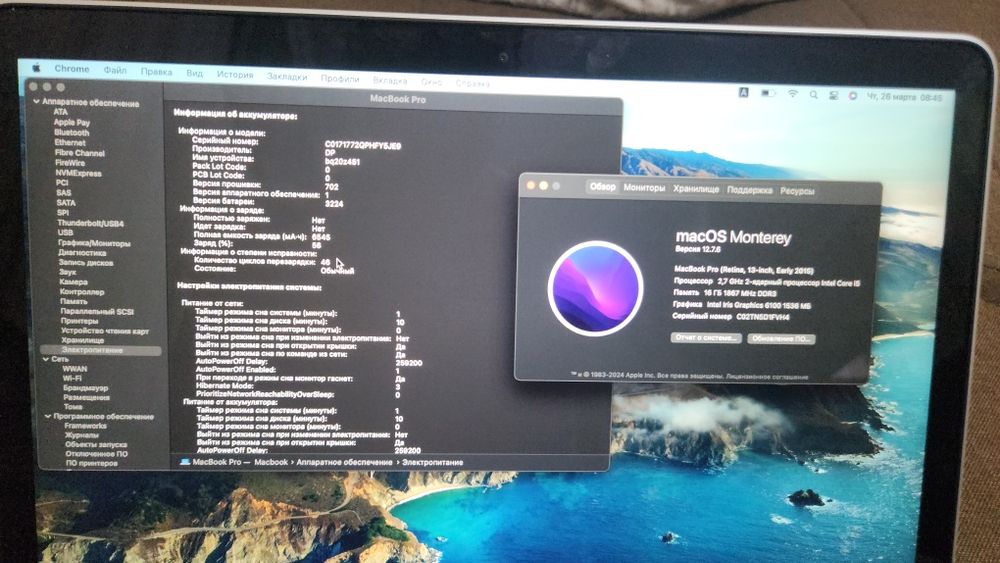1000x563 pixels.
Task: Select FireWire in the sidebar
Action: pyautogui.click(x=70, y=163)
